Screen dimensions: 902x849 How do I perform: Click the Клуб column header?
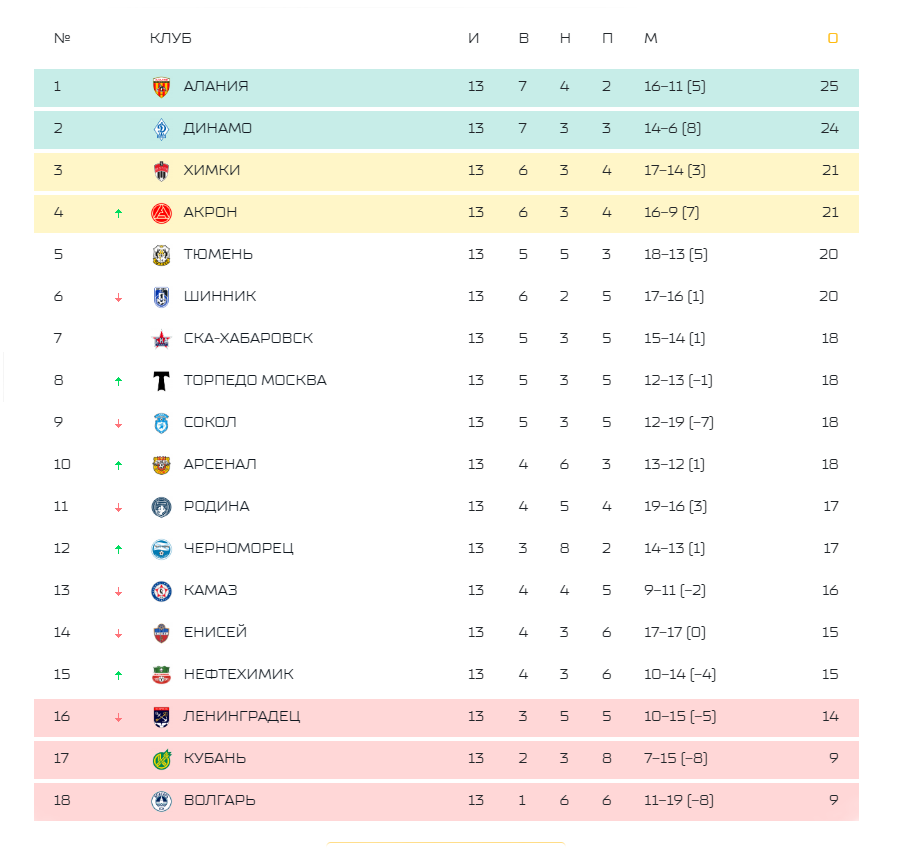[x=170, y=39]
